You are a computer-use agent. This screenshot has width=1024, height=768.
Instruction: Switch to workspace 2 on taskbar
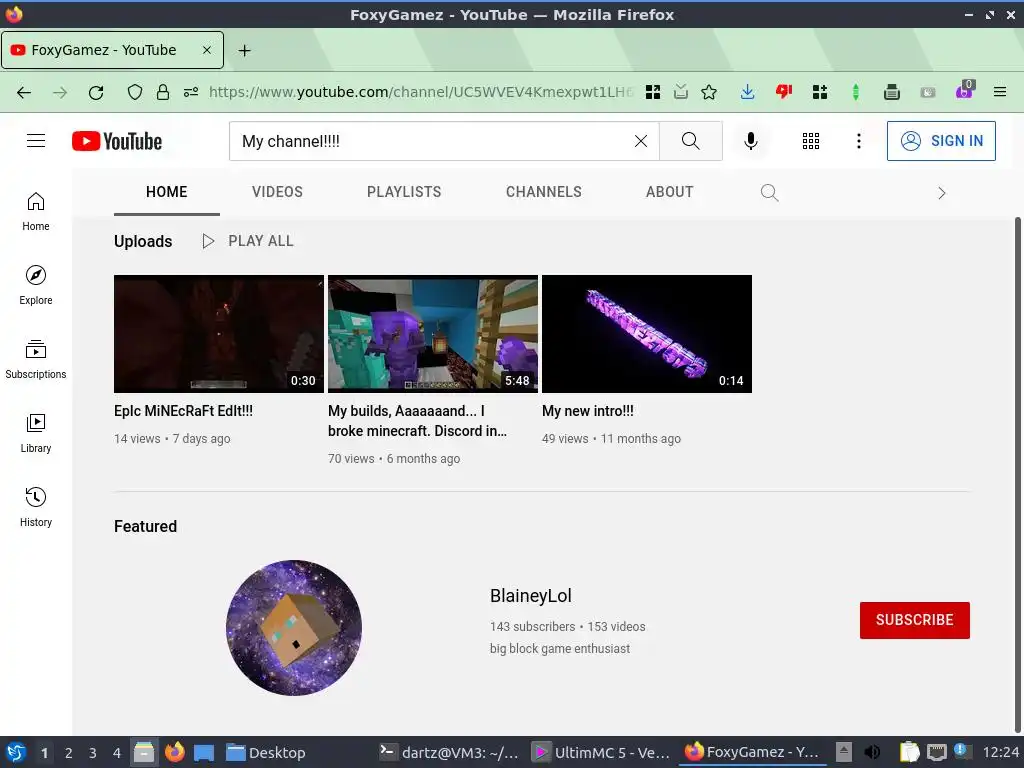(68, 753)
